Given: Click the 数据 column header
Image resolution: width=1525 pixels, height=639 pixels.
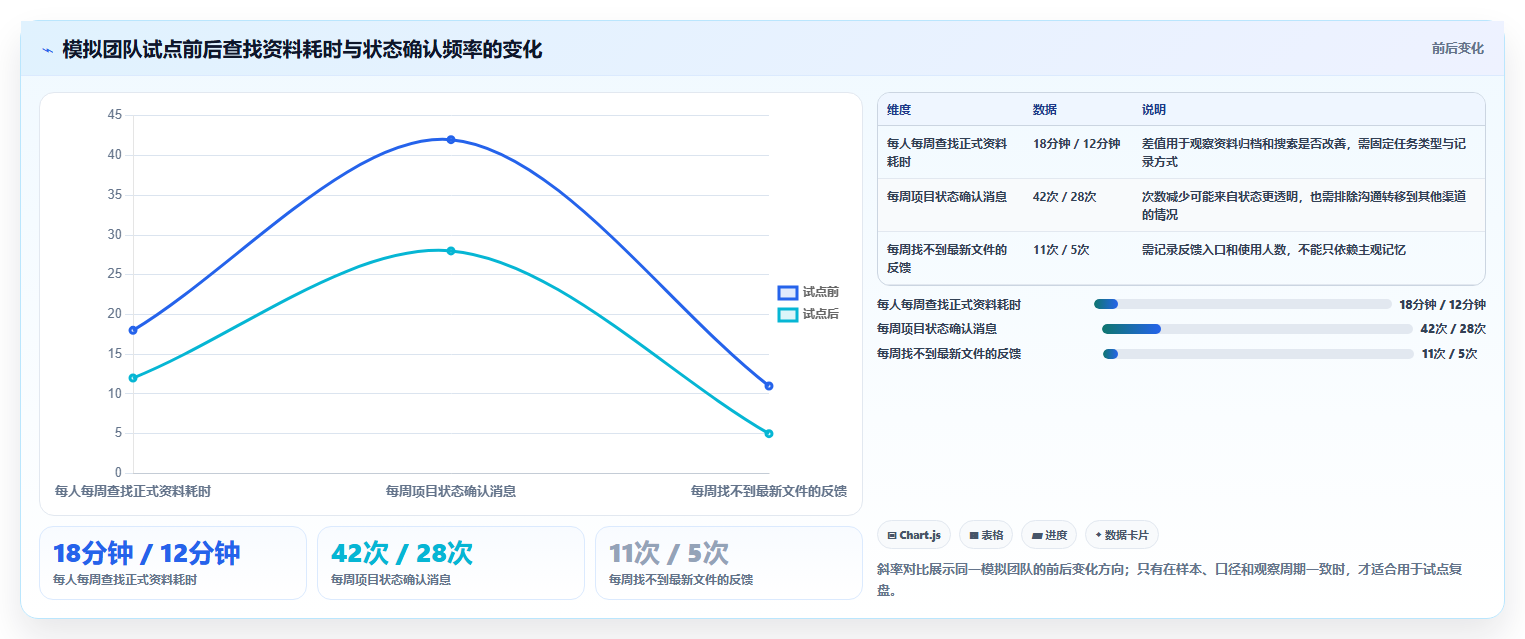Looking at the screenshot, I should pos(1045,110).
